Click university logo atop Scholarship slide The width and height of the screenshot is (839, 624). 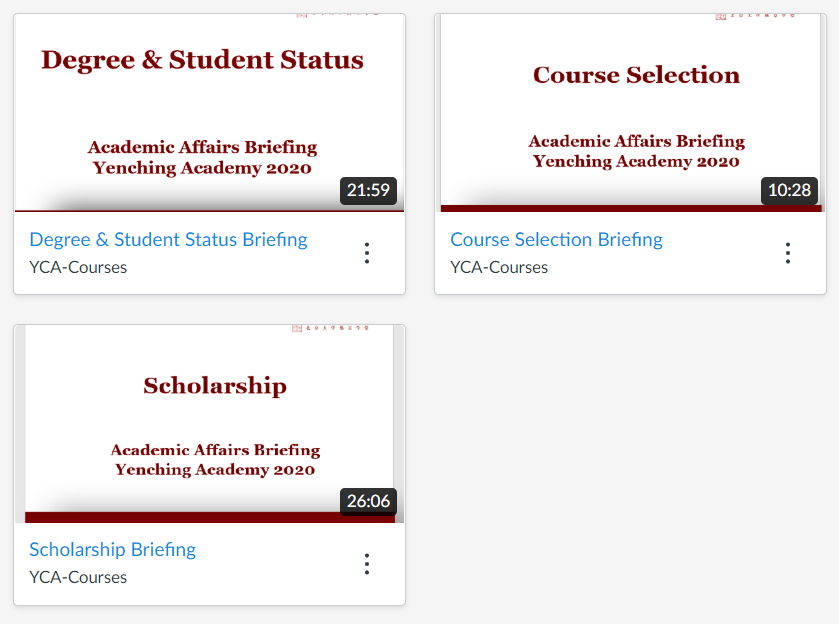(330, 328)
